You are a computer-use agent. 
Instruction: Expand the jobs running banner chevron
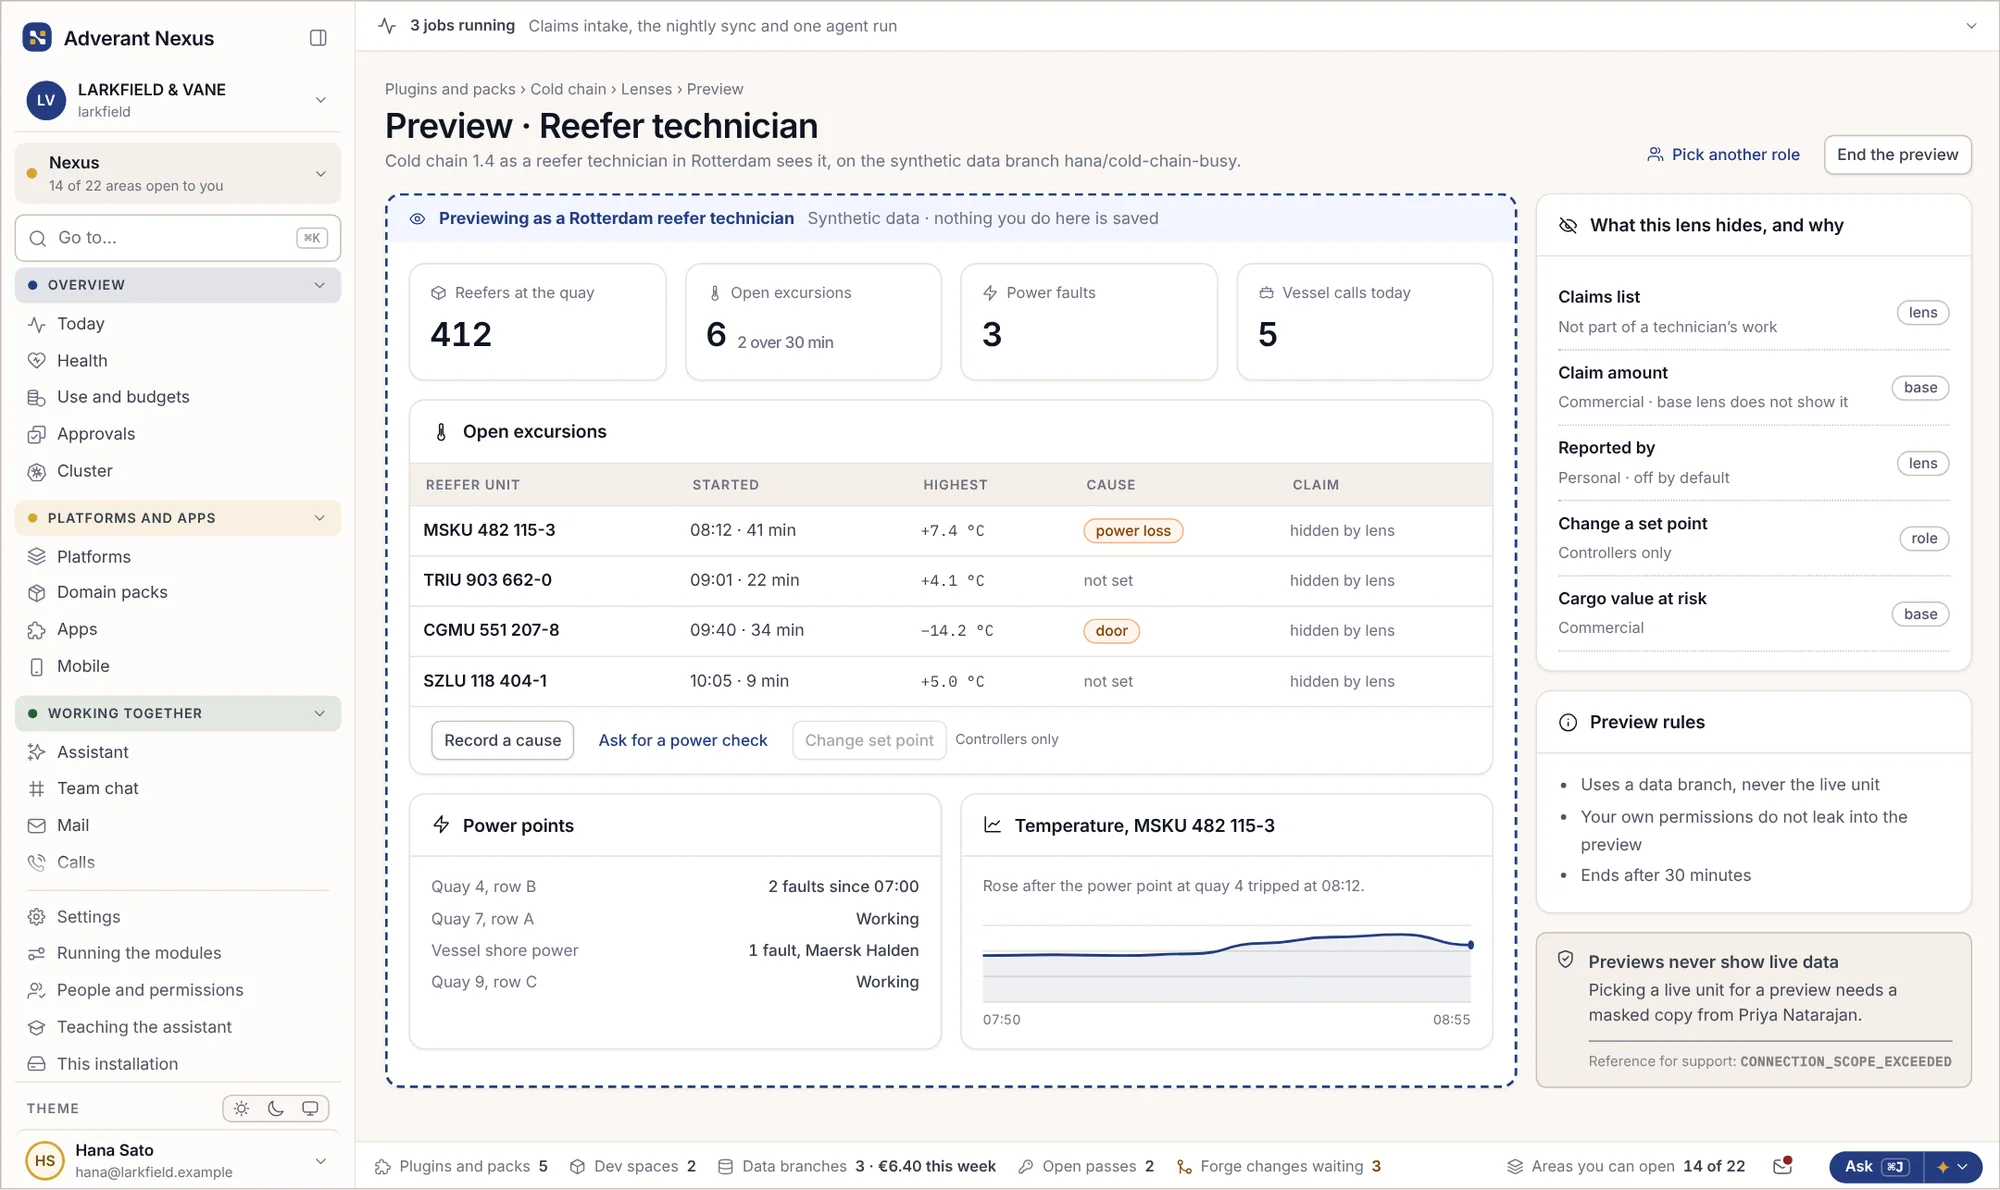click(1971, 26)
